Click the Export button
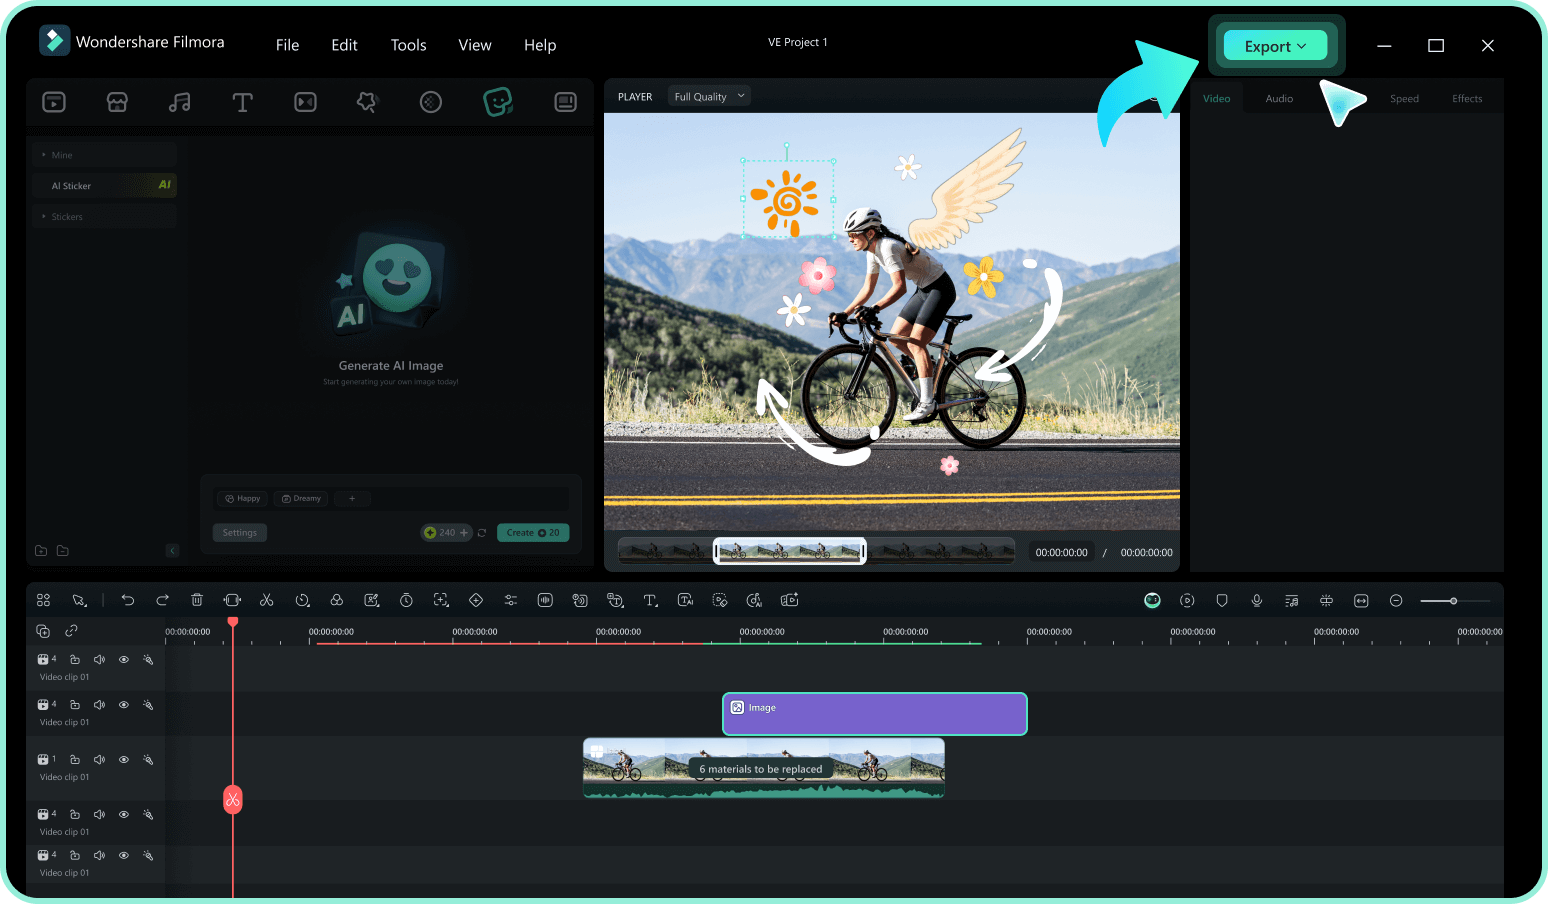The height and width of the screenshot is (904, 1548). (1276, 46)
